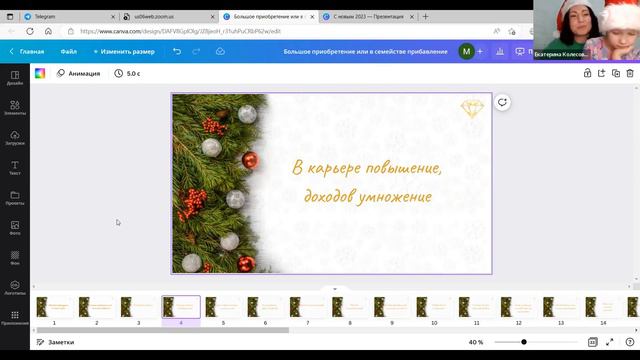640x360 pixels.
Task: Enter fullscreen with the expand arrows icon
Action: [x=610, y=342]
